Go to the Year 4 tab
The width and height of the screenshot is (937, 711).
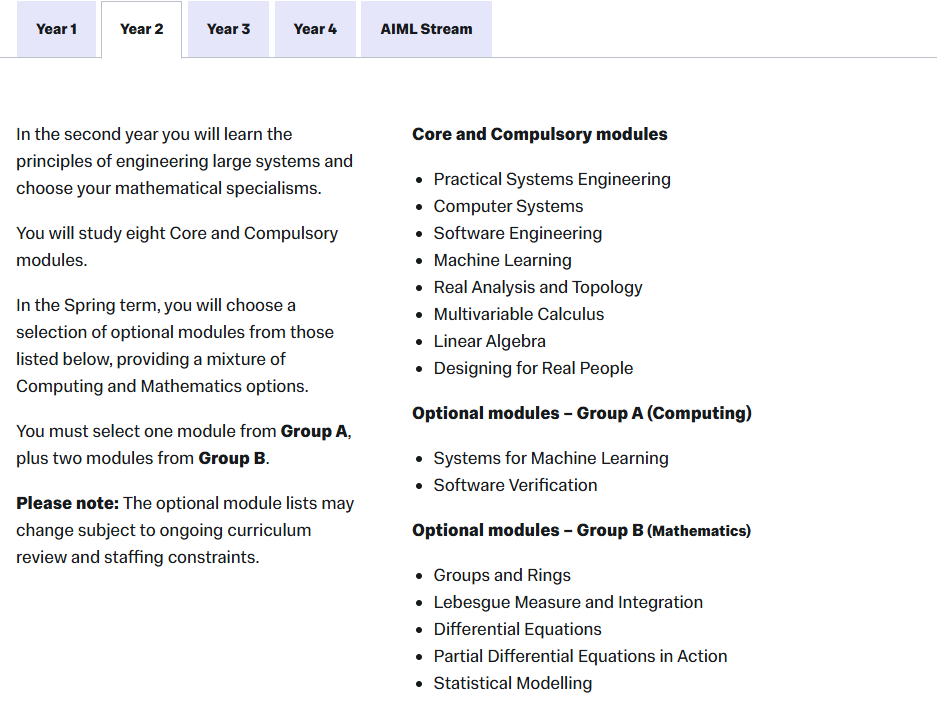click(315, 29)
